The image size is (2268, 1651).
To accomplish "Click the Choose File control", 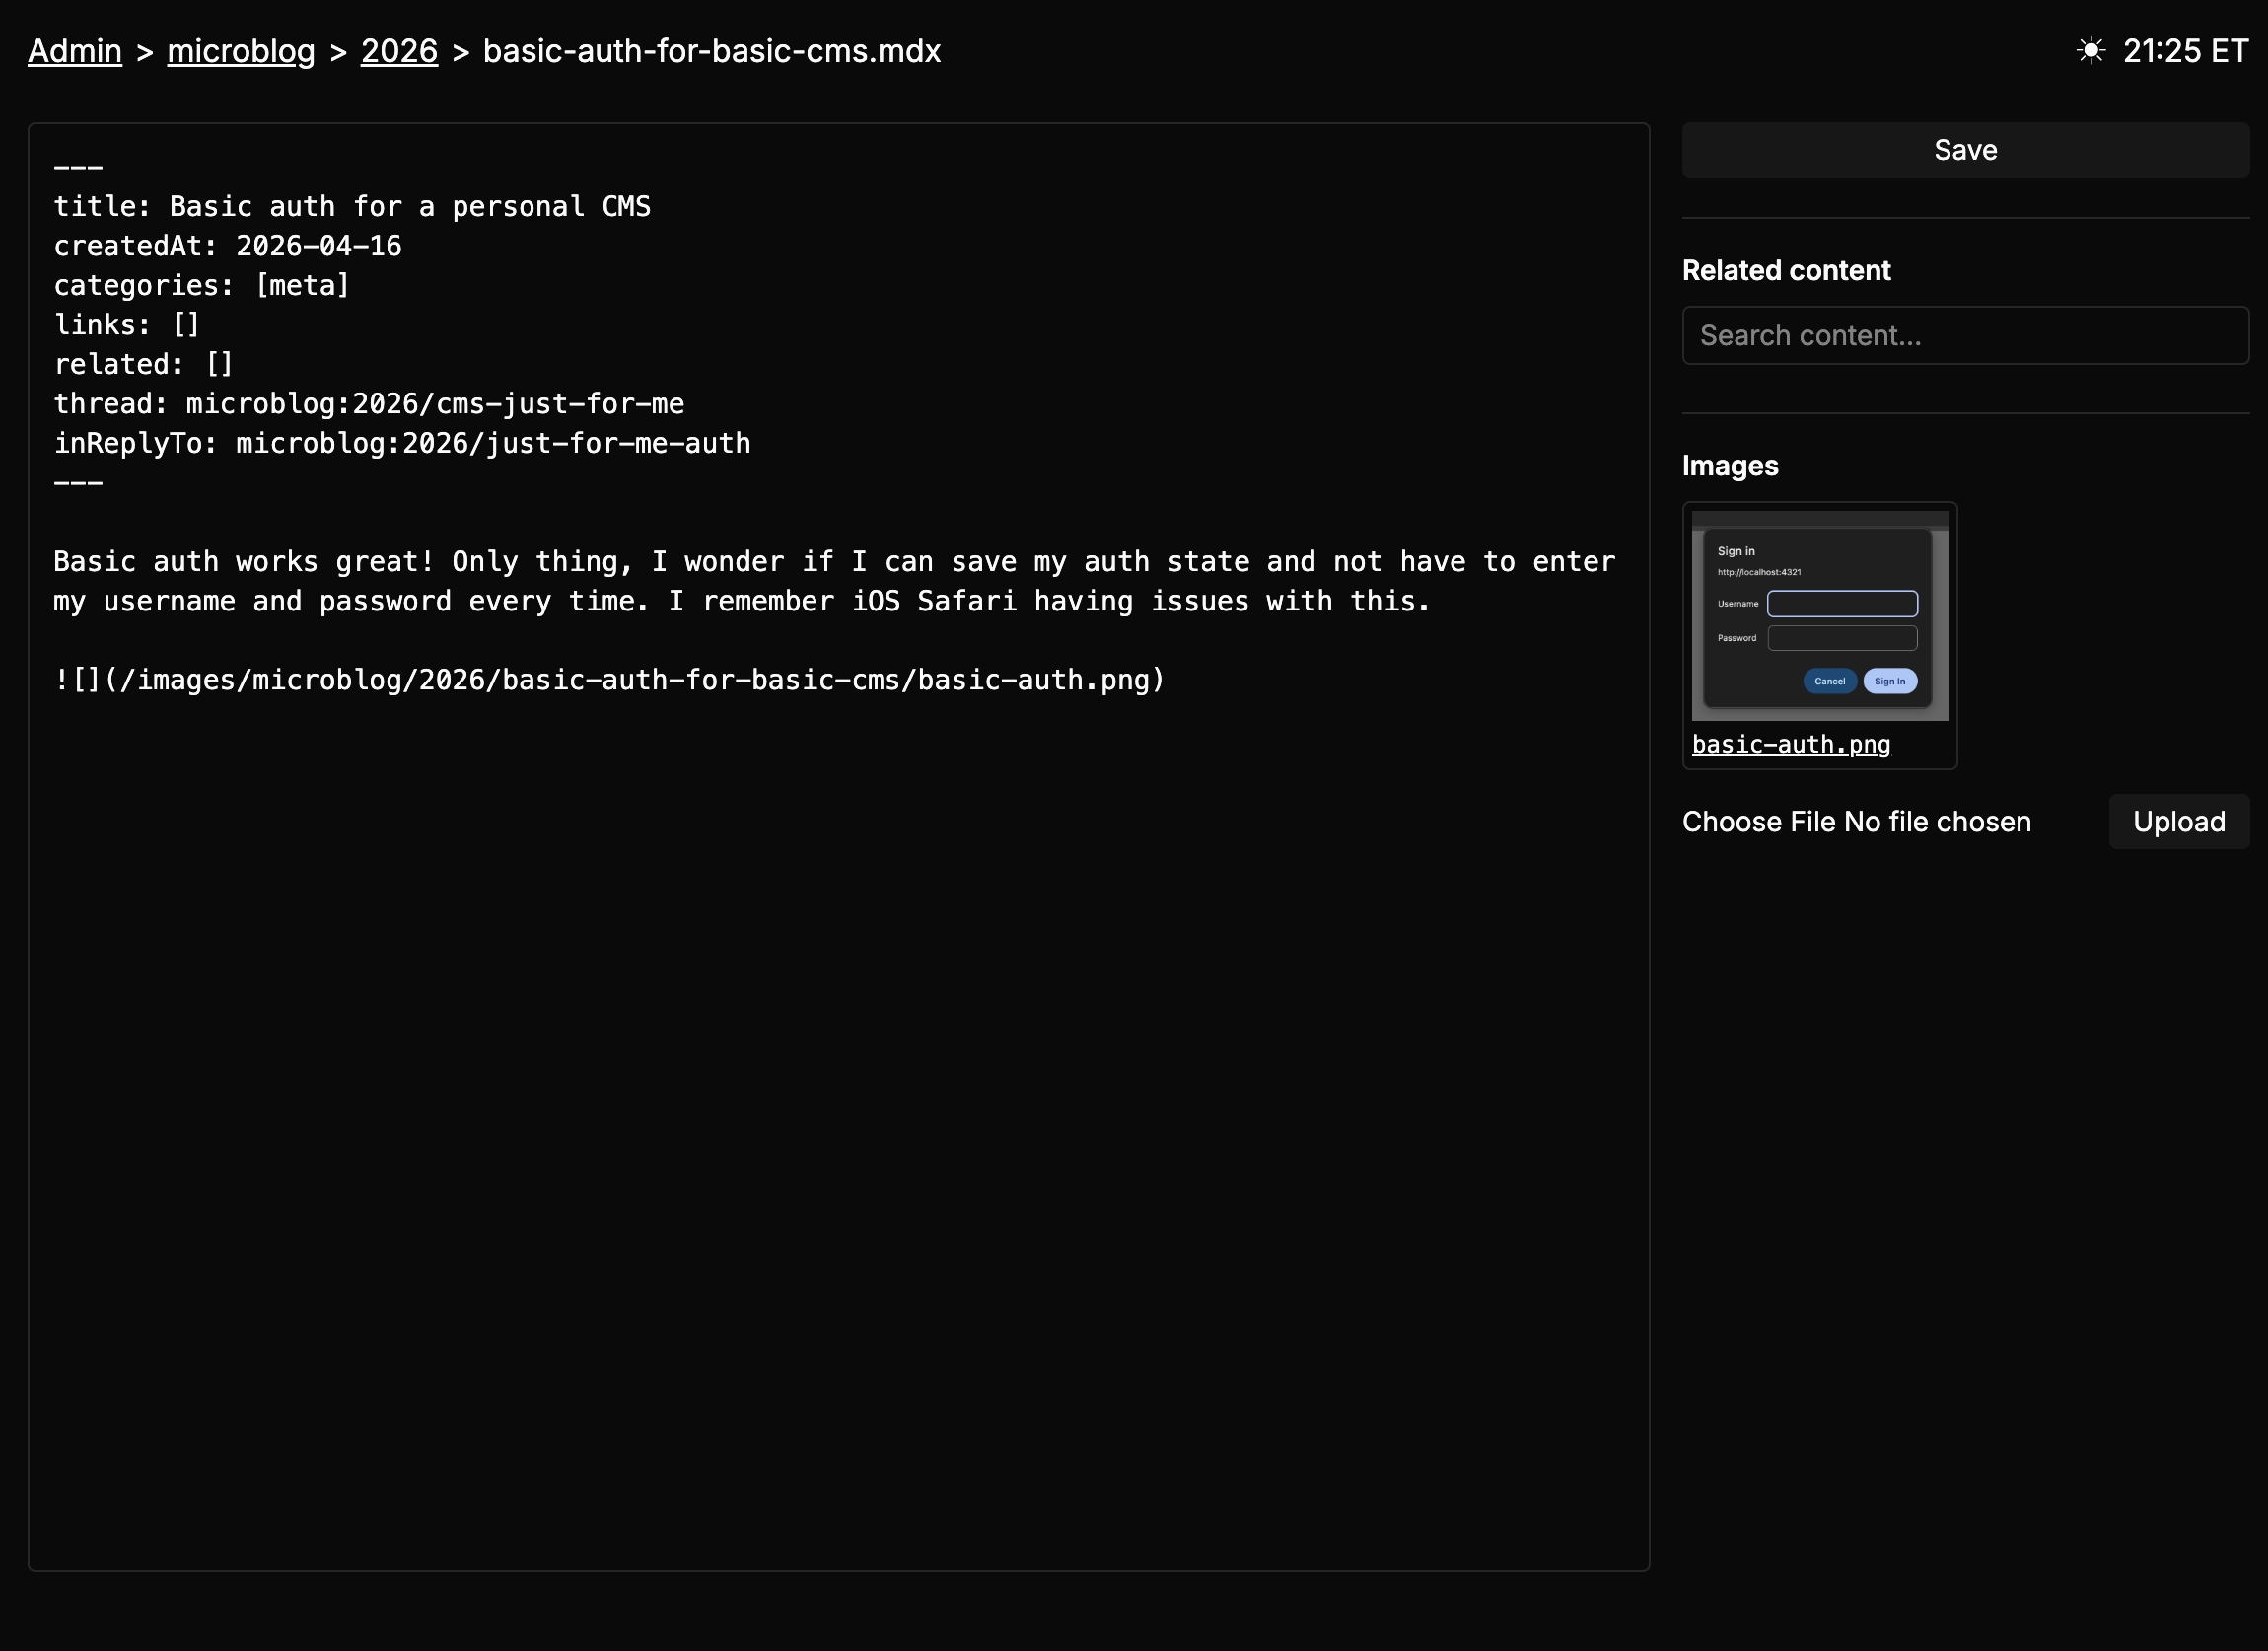I will tap(1760, 822).
